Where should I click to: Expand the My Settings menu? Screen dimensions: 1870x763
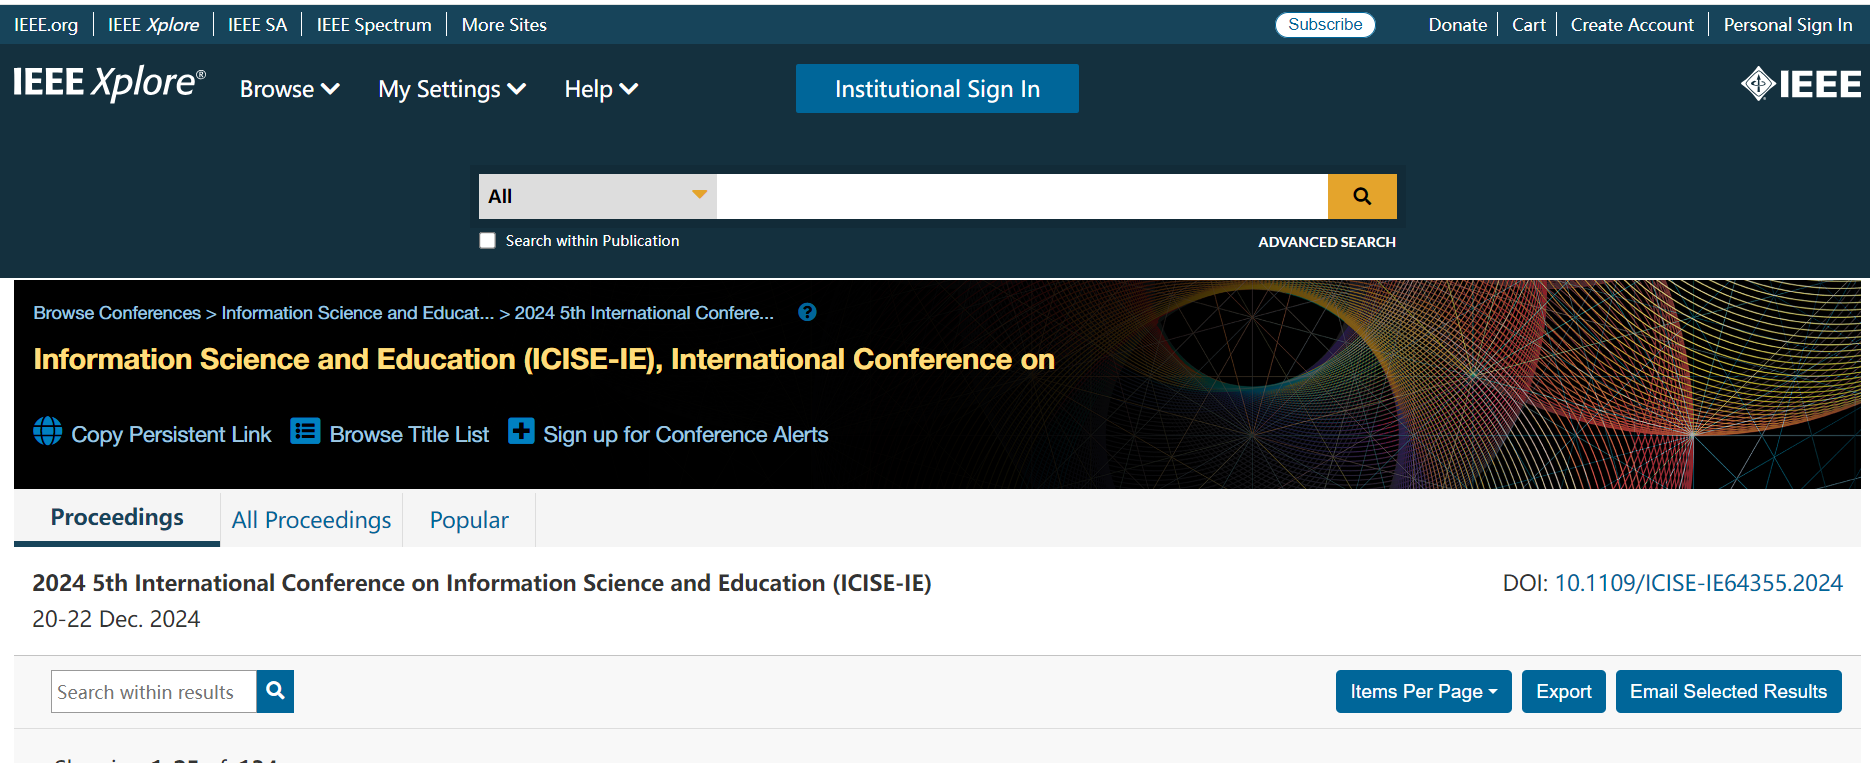(x=452, y=89)
